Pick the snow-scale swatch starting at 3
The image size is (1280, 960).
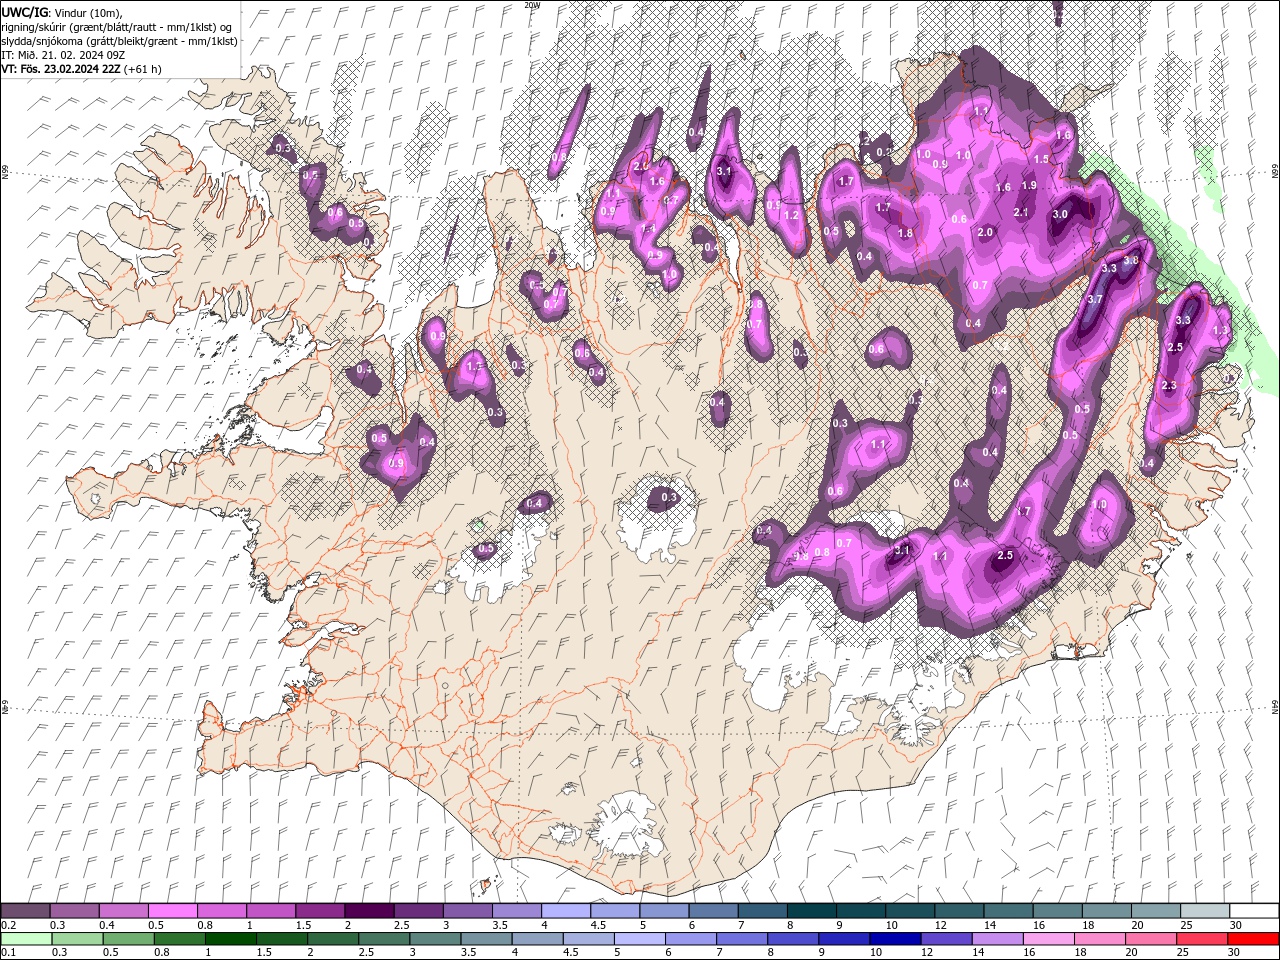click(467, 911)
